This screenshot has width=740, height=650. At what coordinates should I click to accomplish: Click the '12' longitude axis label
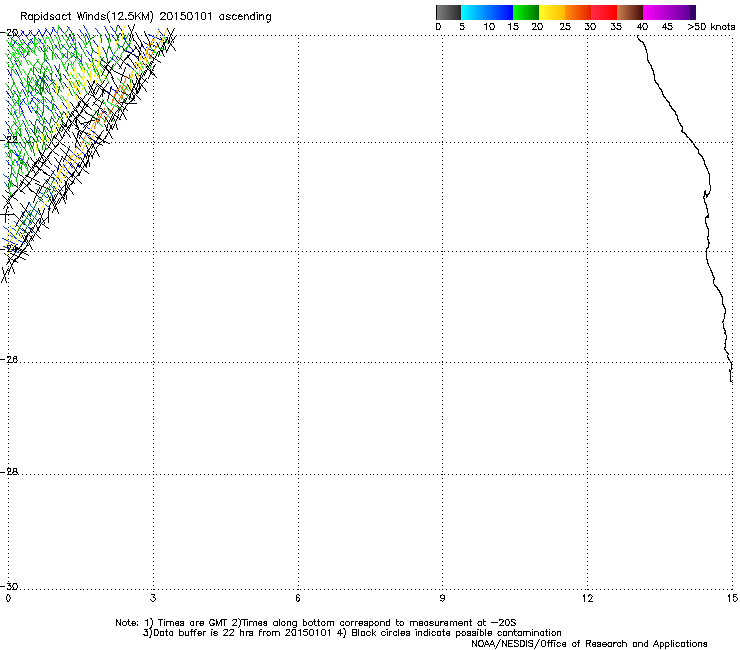click(587, 599)
